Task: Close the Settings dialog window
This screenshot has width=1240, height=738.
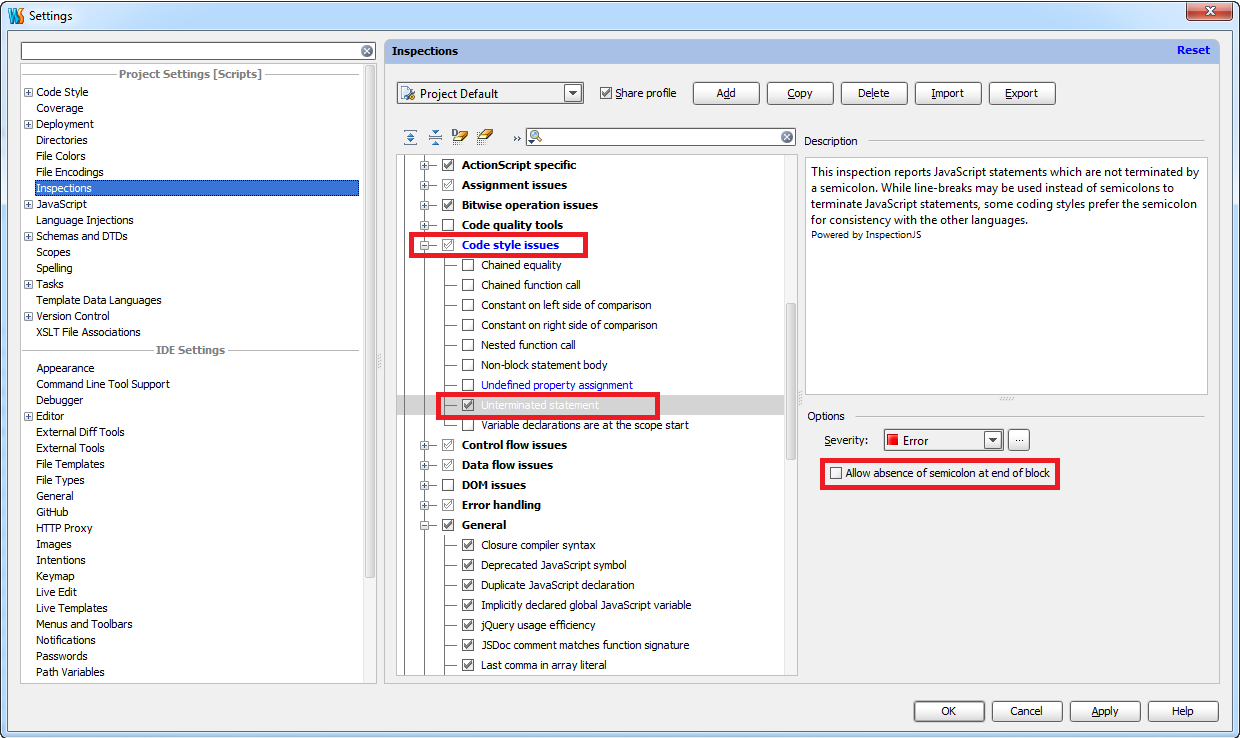Action: point(1208,12)
